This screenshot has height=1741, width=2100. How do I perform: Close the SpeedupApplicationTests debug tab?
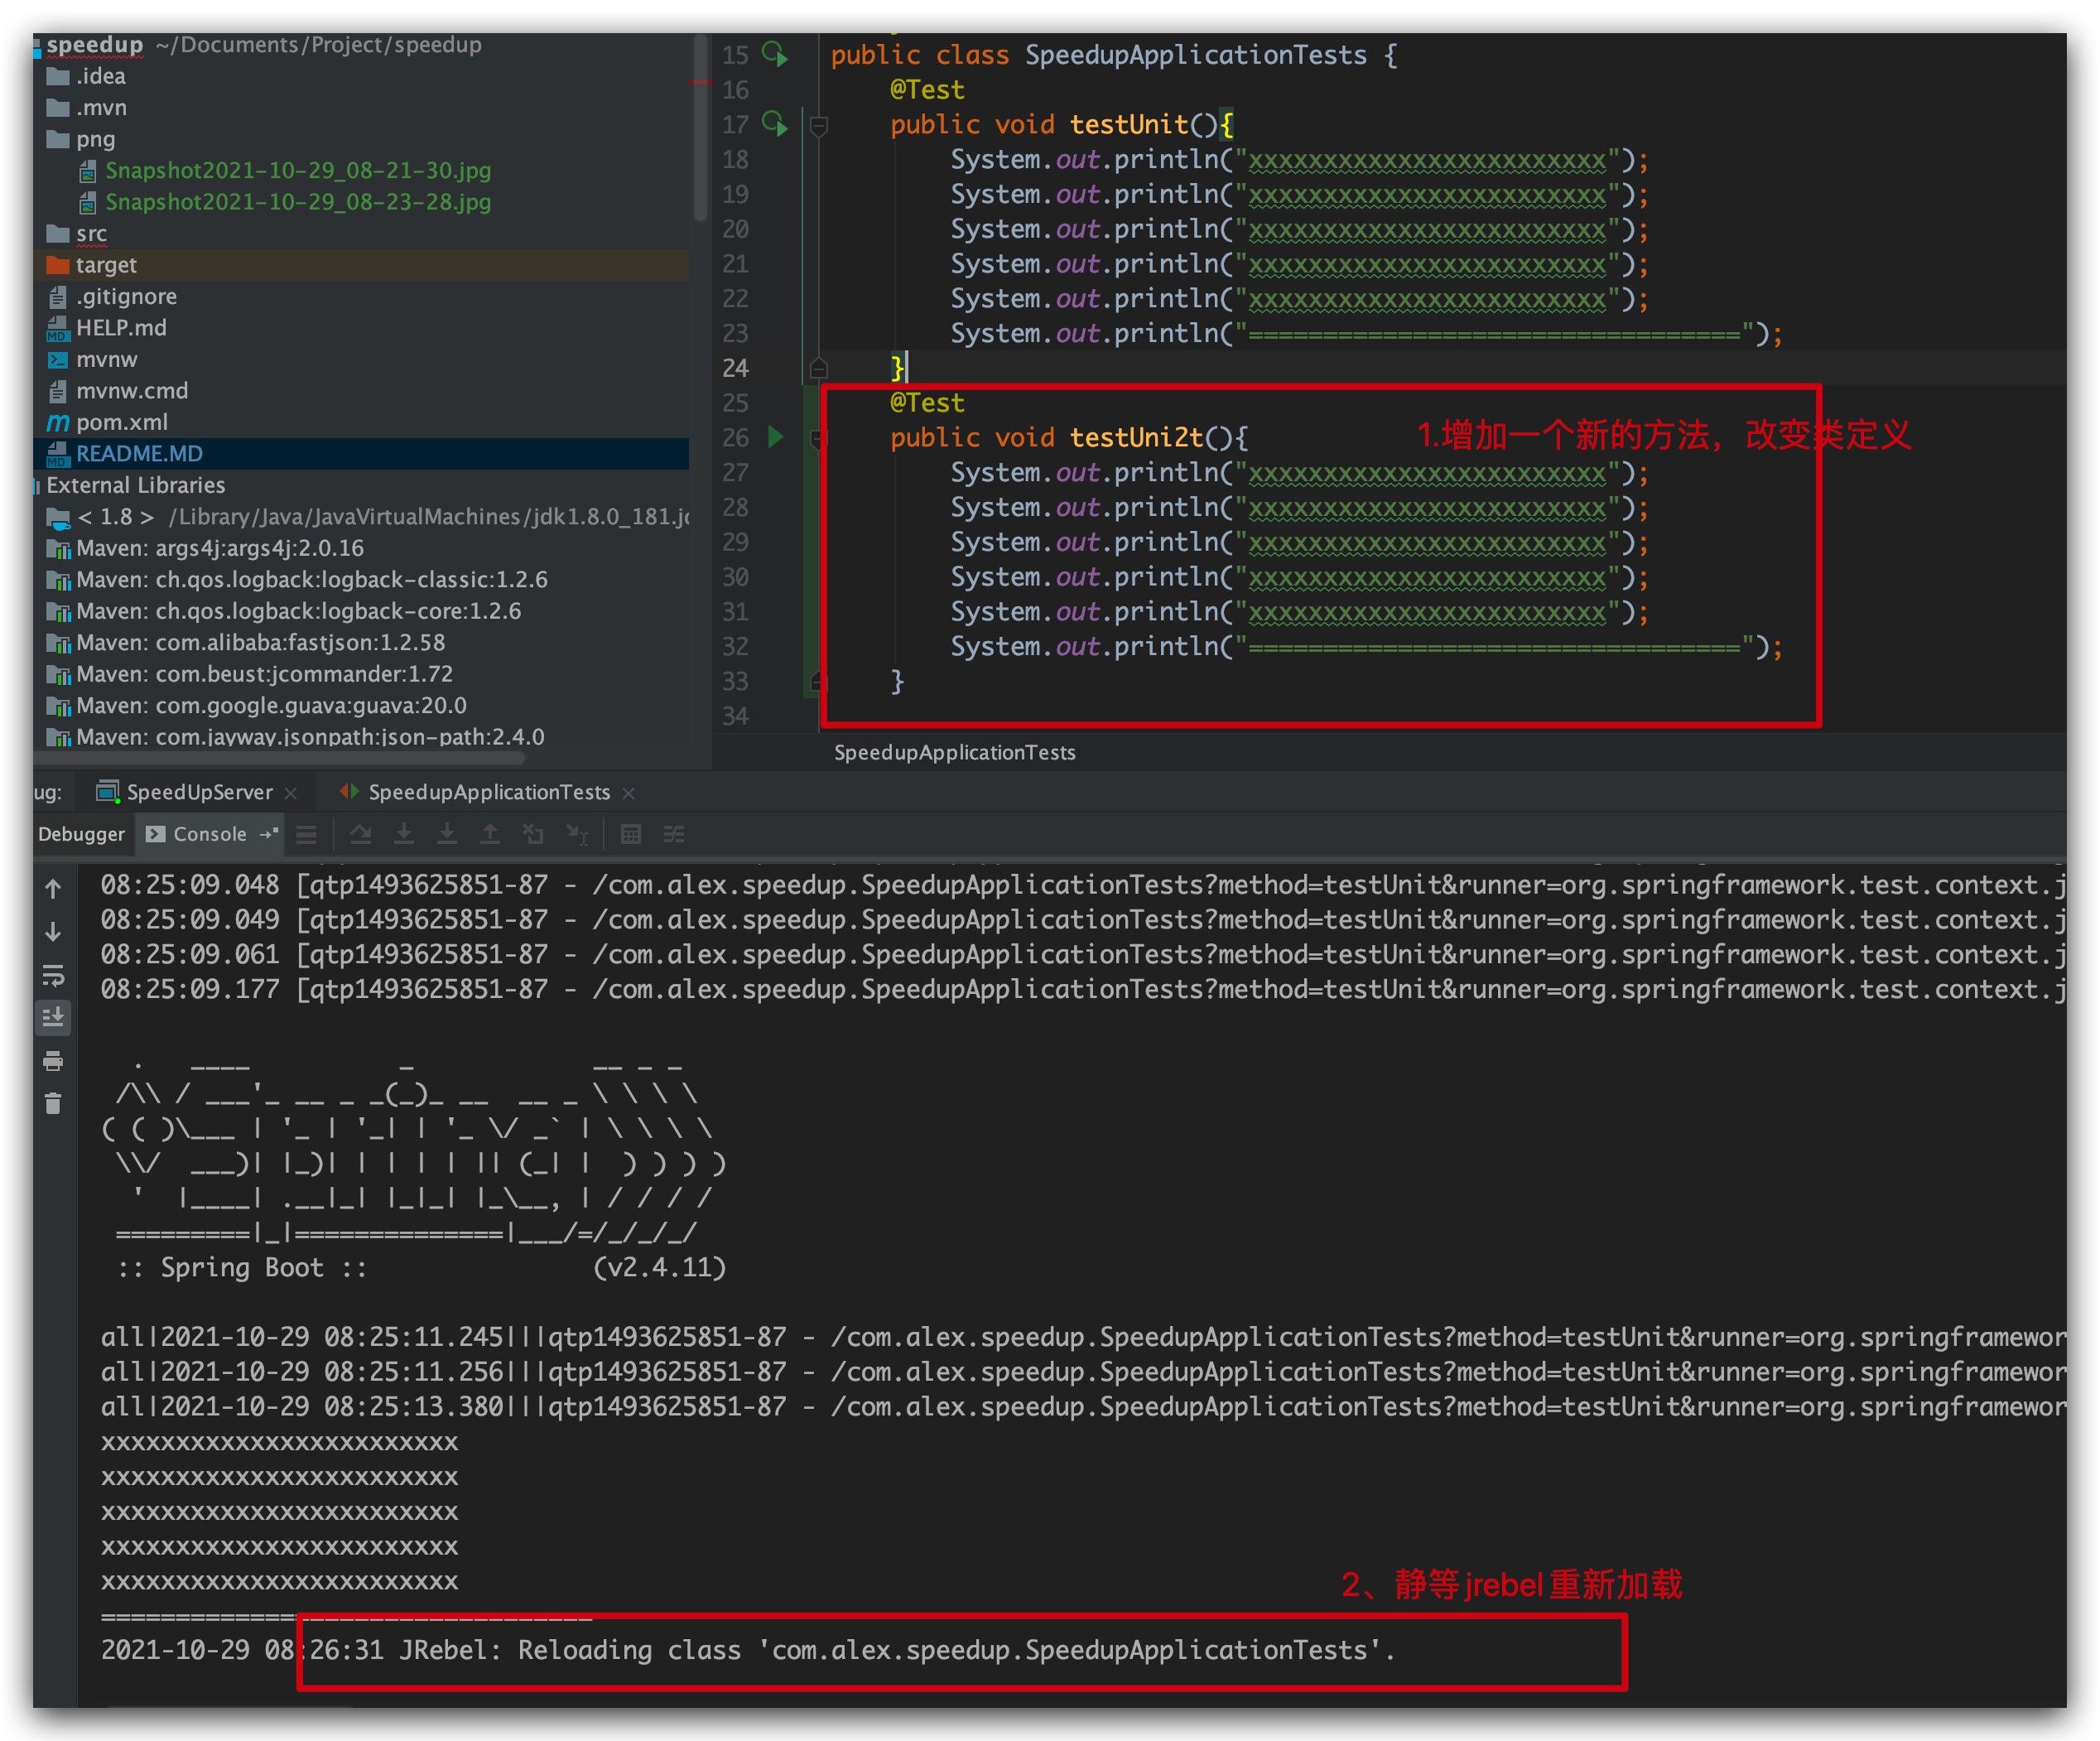[x=629, y=793]
